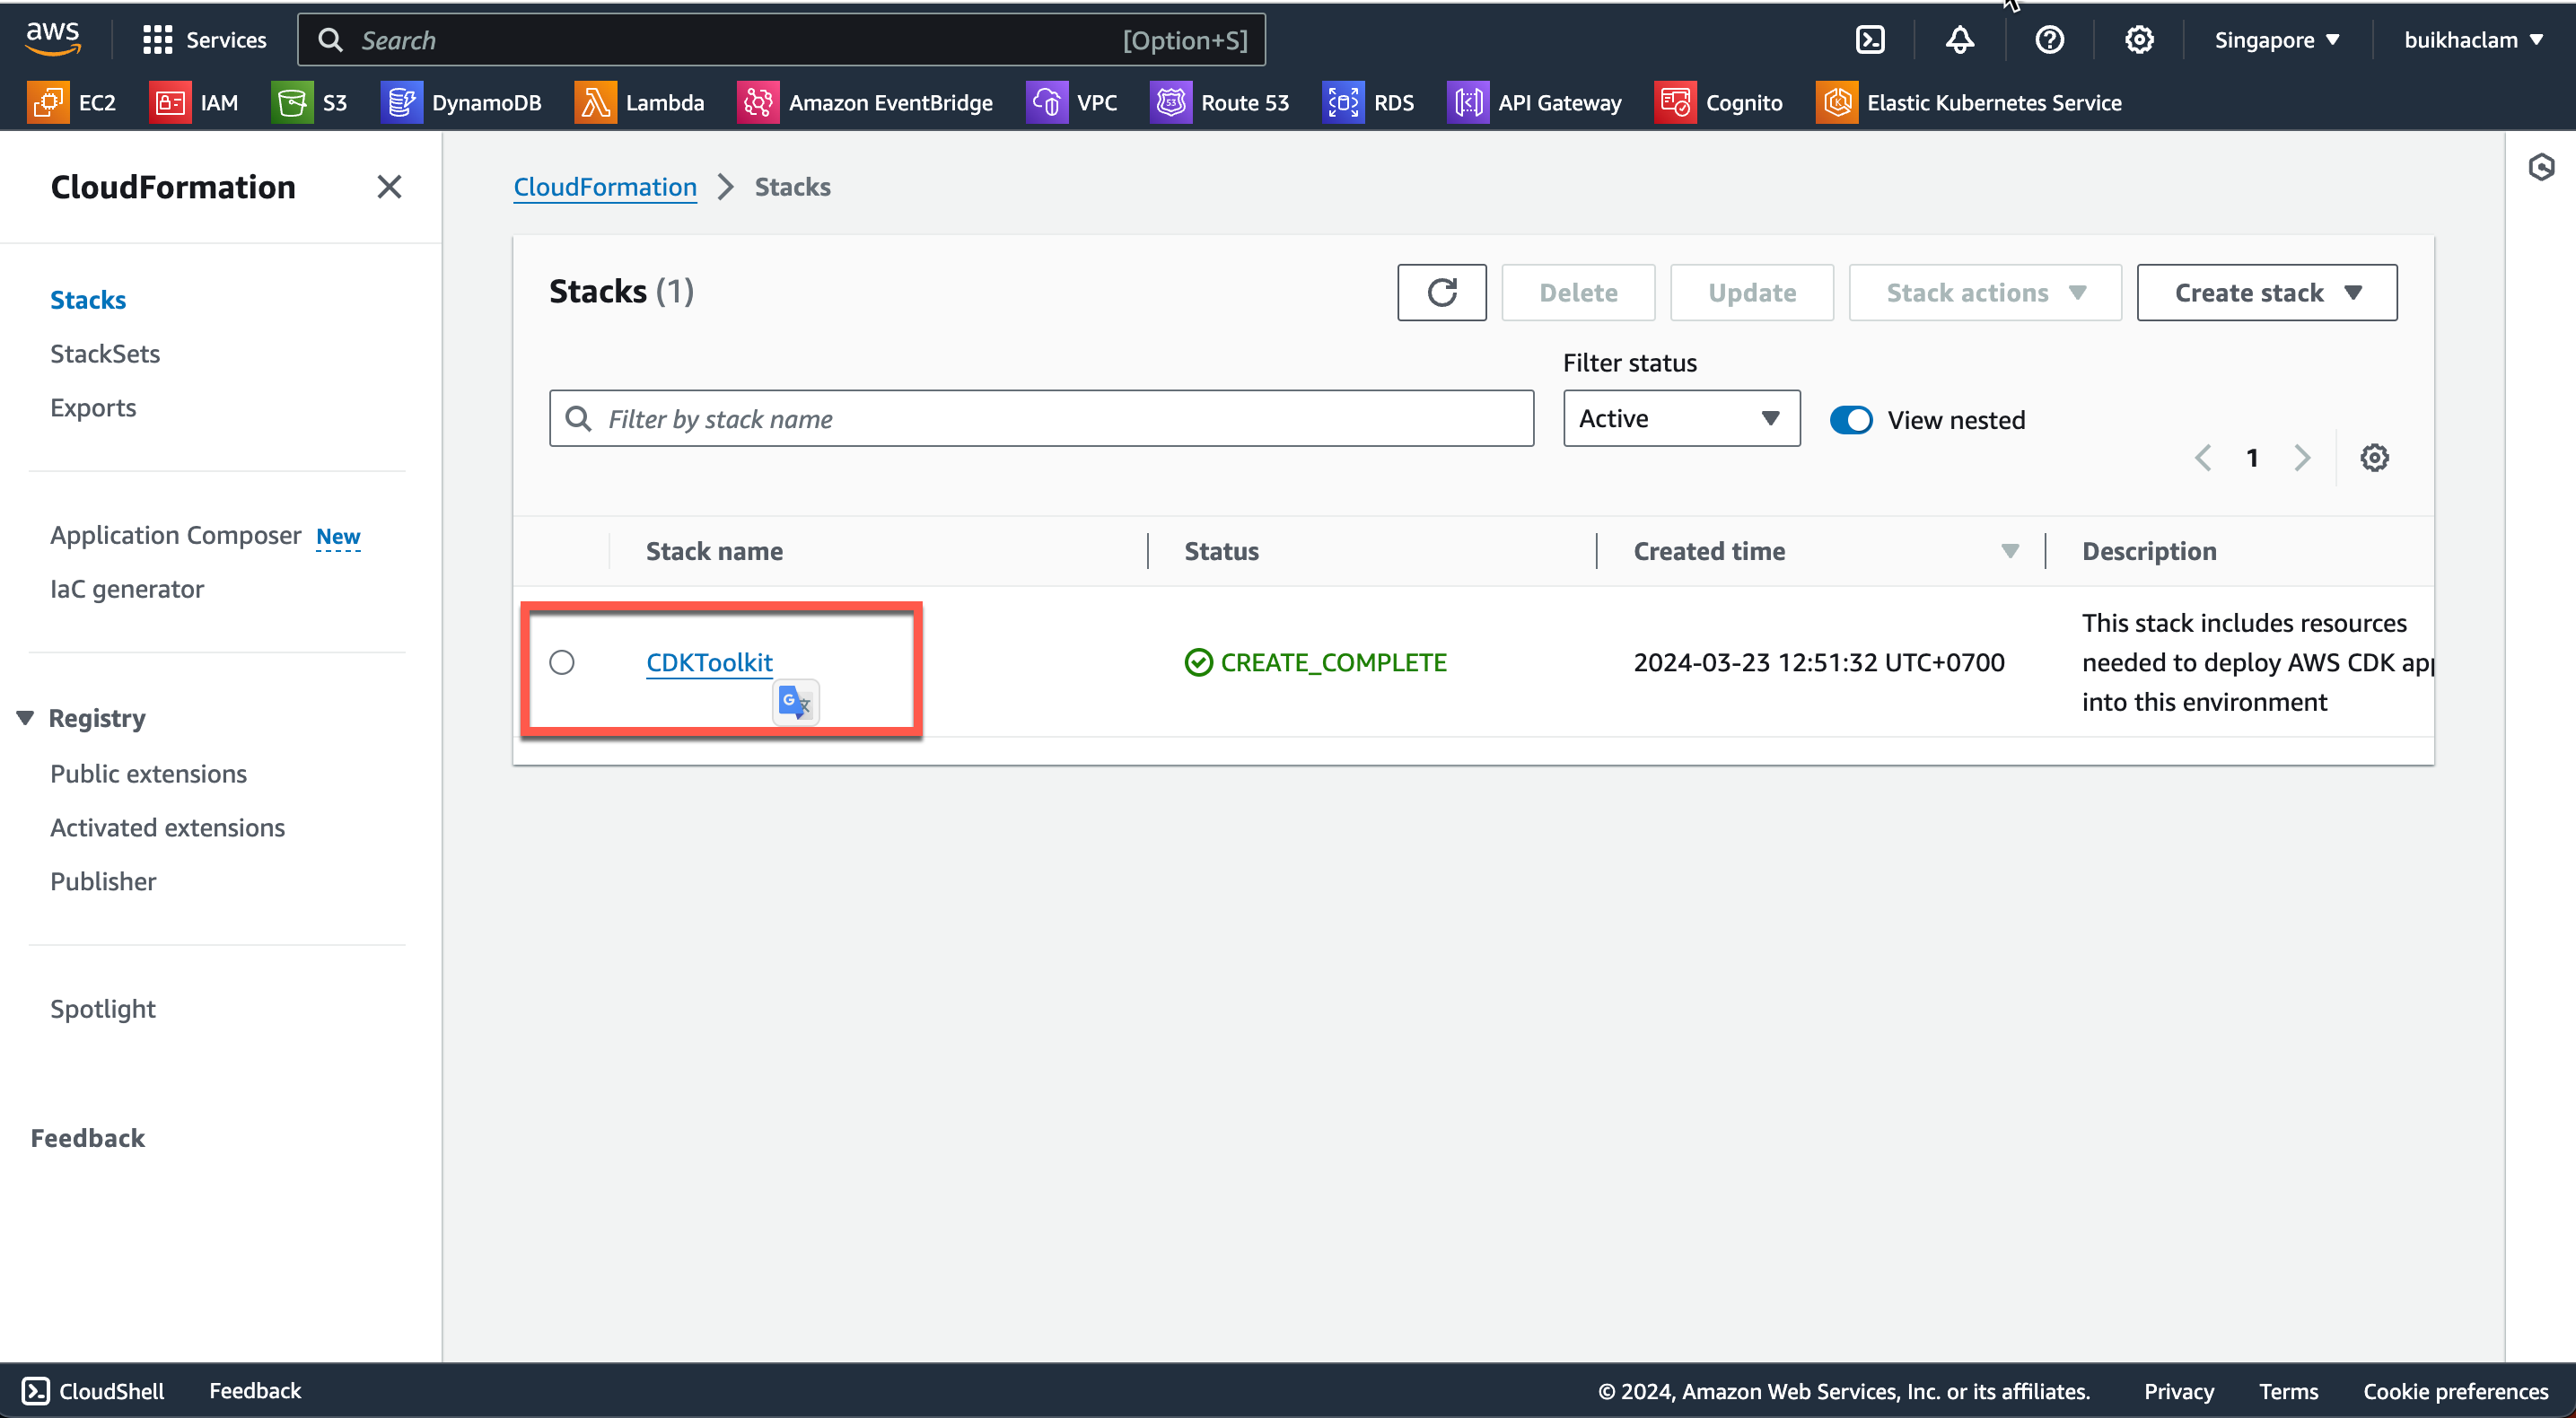Go to previous page of stacks
The image size is (2576, 1418).
pos(2203,458)
